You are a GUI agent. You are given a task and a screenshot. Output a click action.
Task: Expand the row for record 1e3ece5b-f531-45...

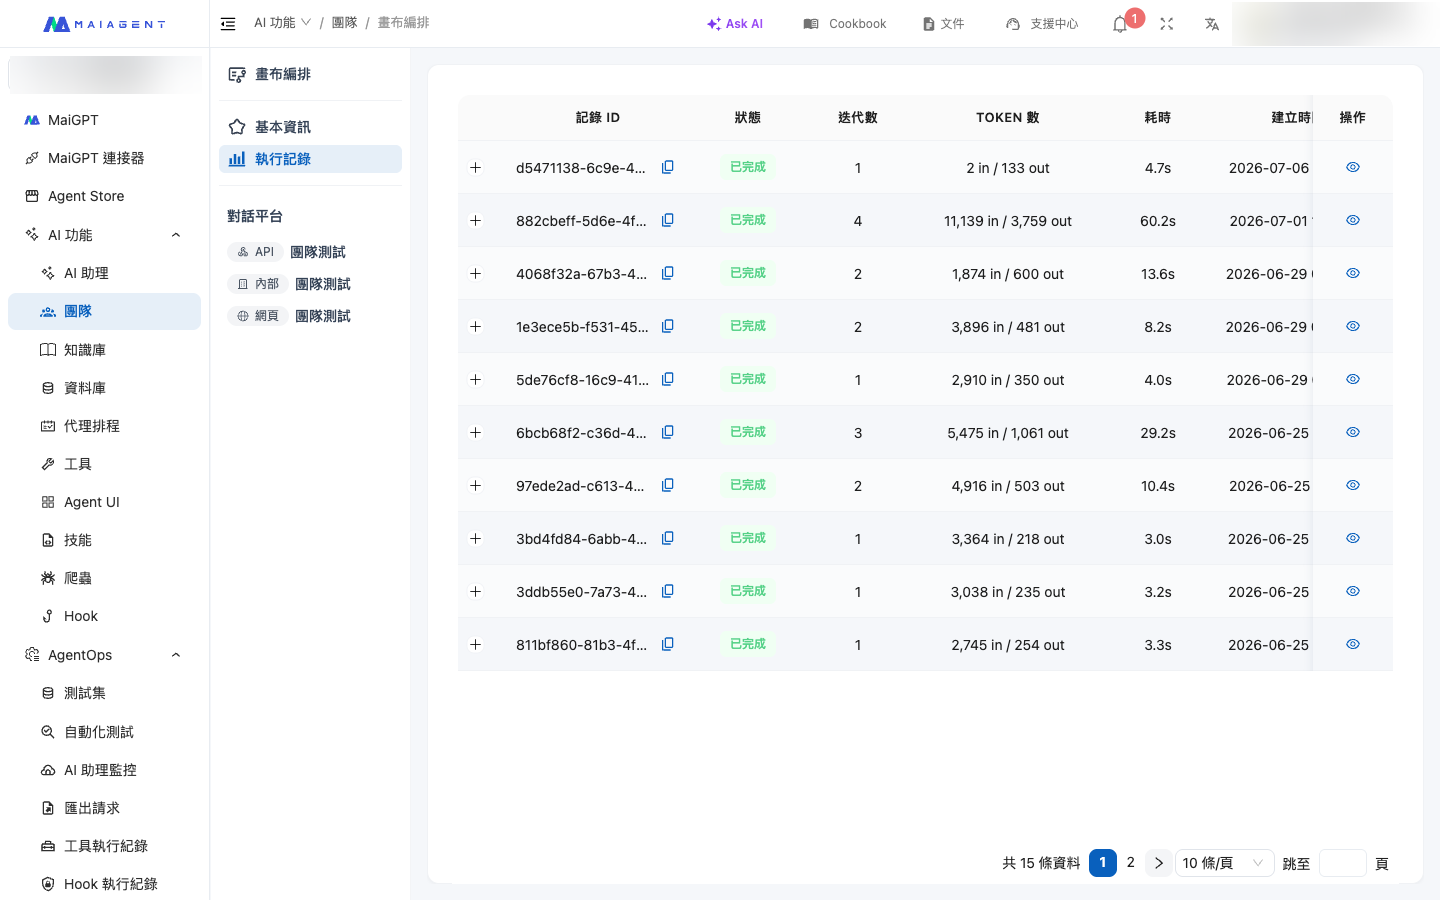coord(476,327)
